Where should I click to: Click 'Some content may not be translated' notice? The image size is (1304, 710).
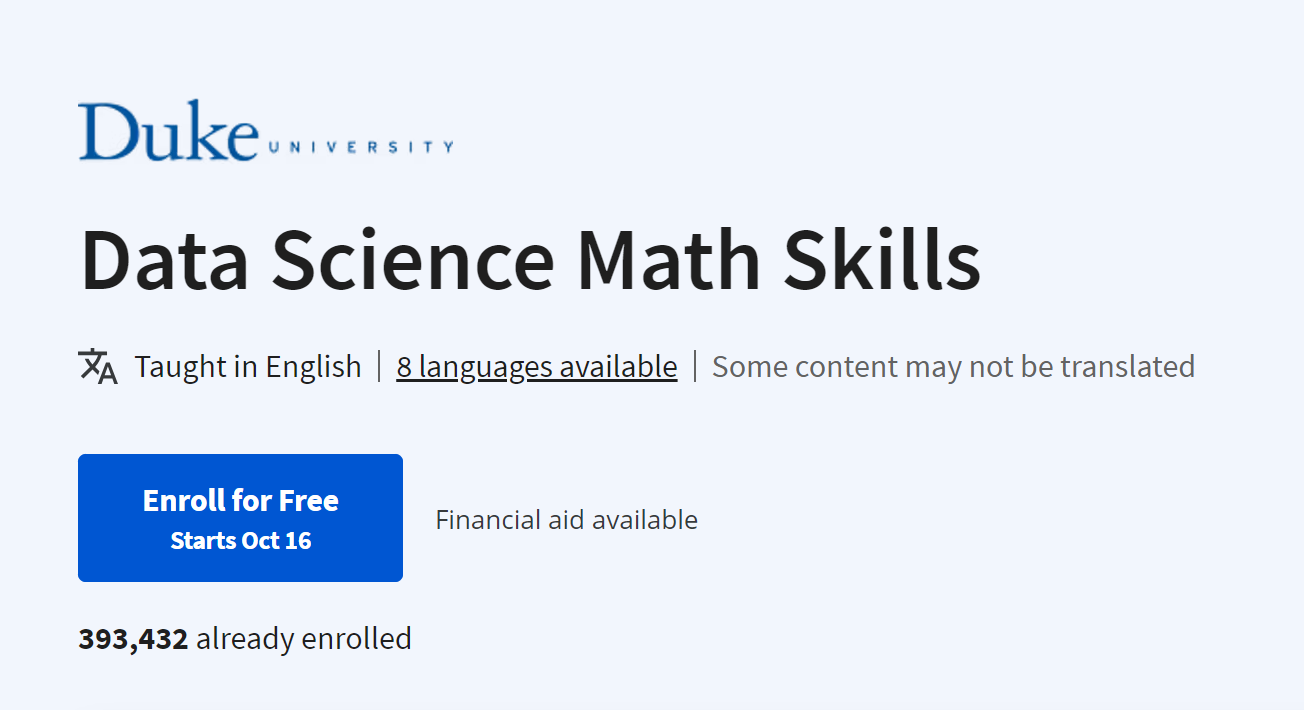tap(953, 366)
